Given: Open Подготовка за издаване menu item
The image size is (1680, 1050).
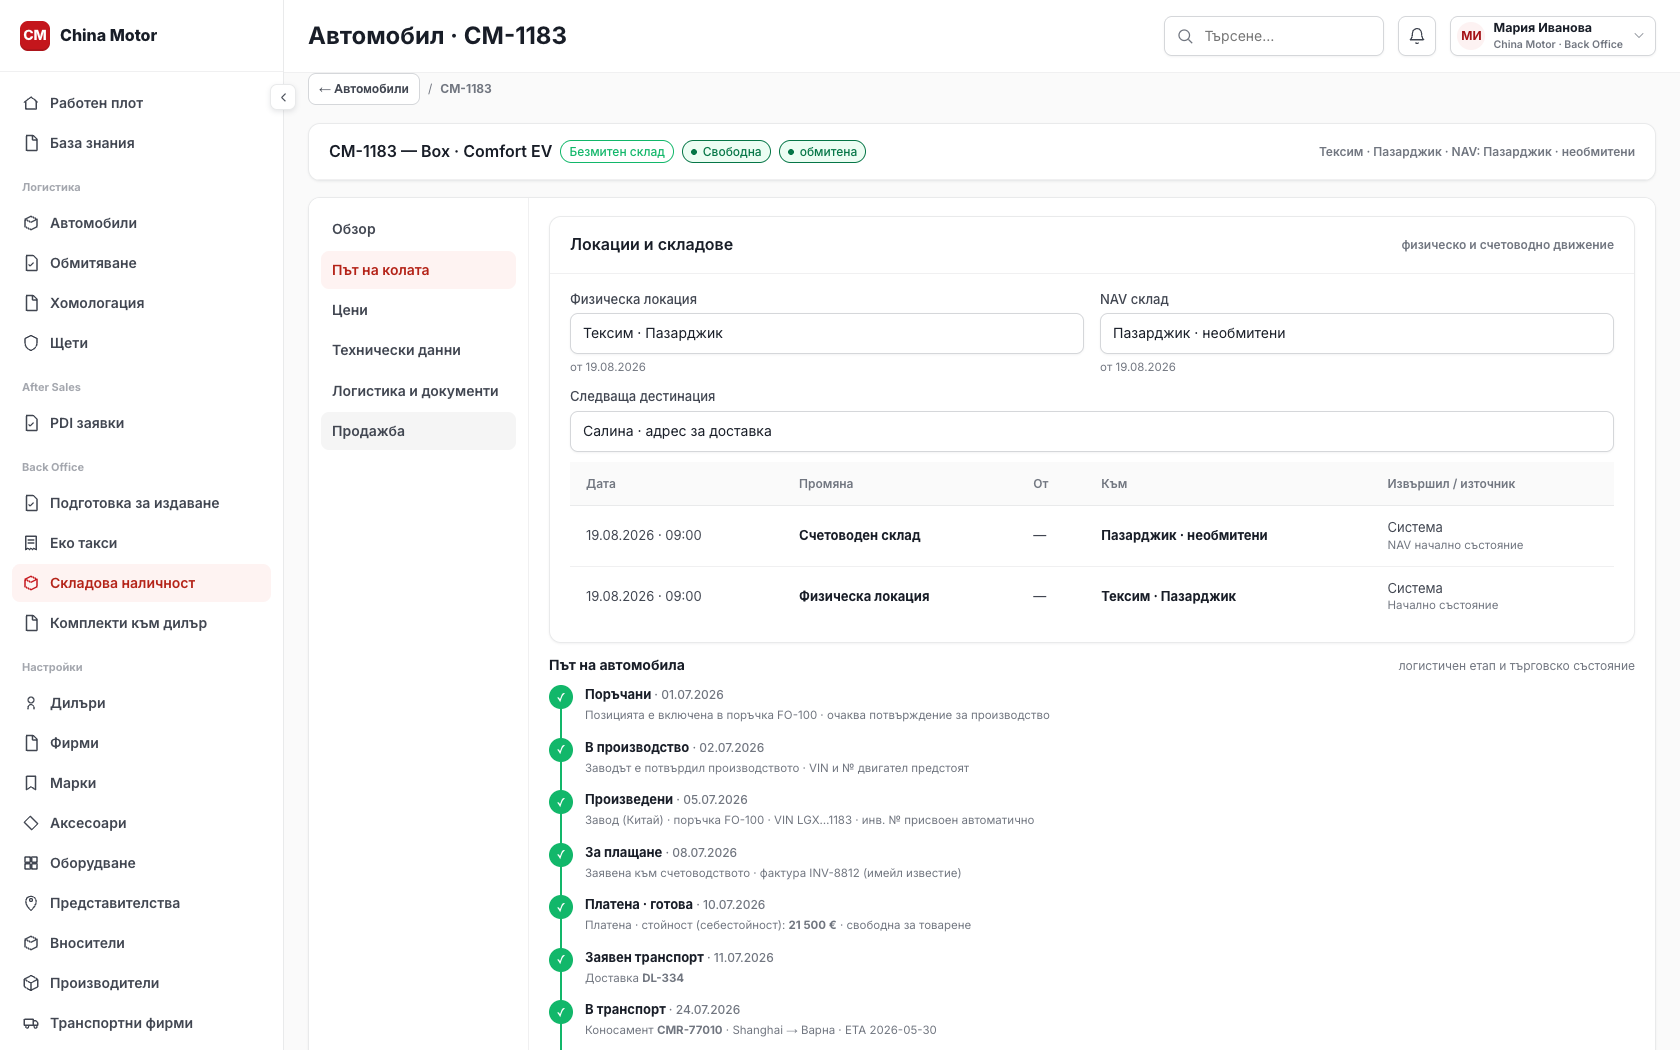Looking at the screenshot, I should point(141,503).
